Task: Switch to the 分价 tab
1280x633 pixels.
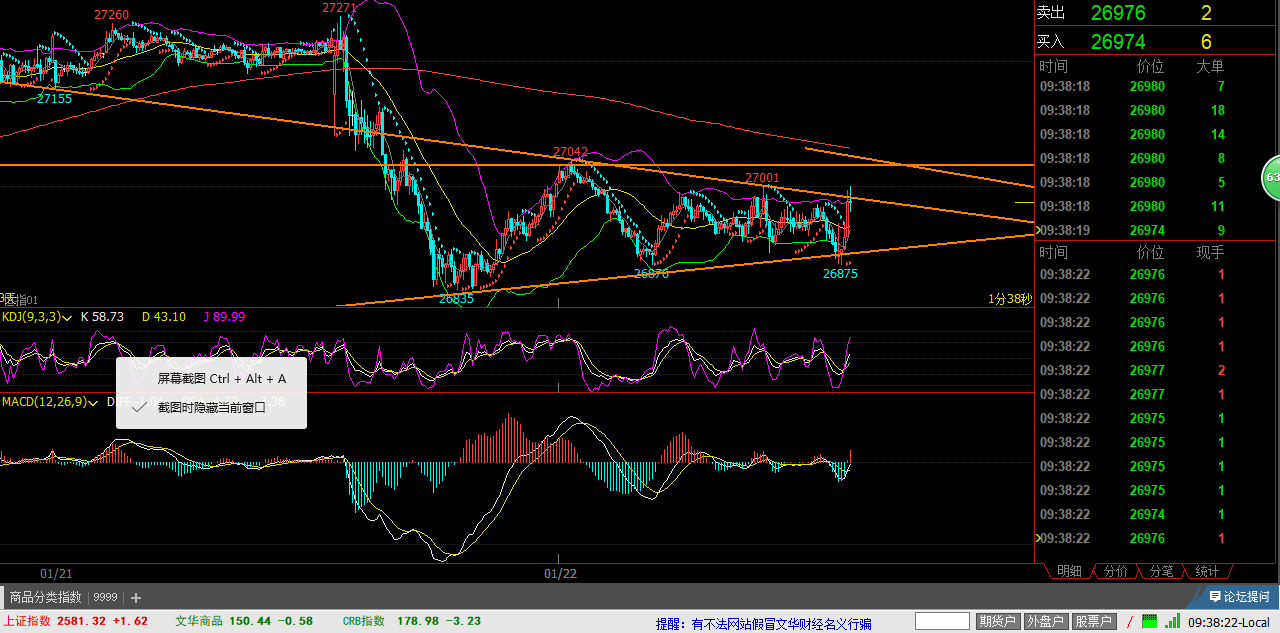Action: (1115, 571)
